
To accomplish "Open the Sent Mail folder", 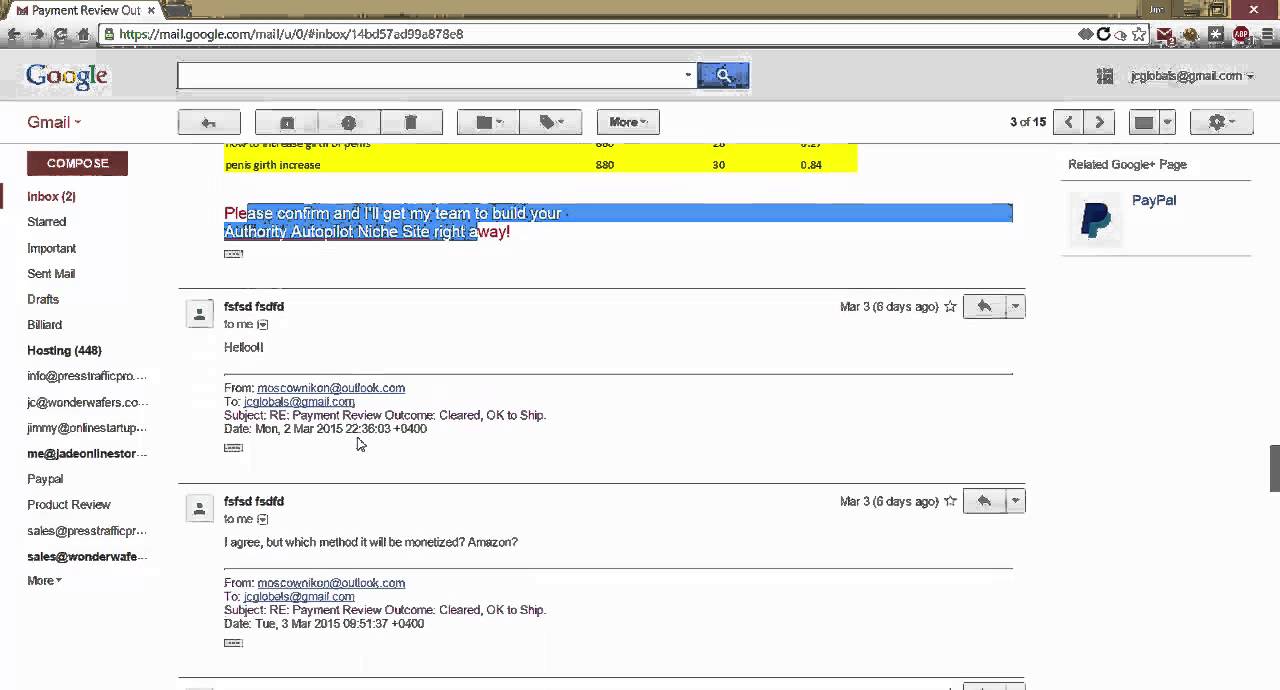I will [51, 274].
